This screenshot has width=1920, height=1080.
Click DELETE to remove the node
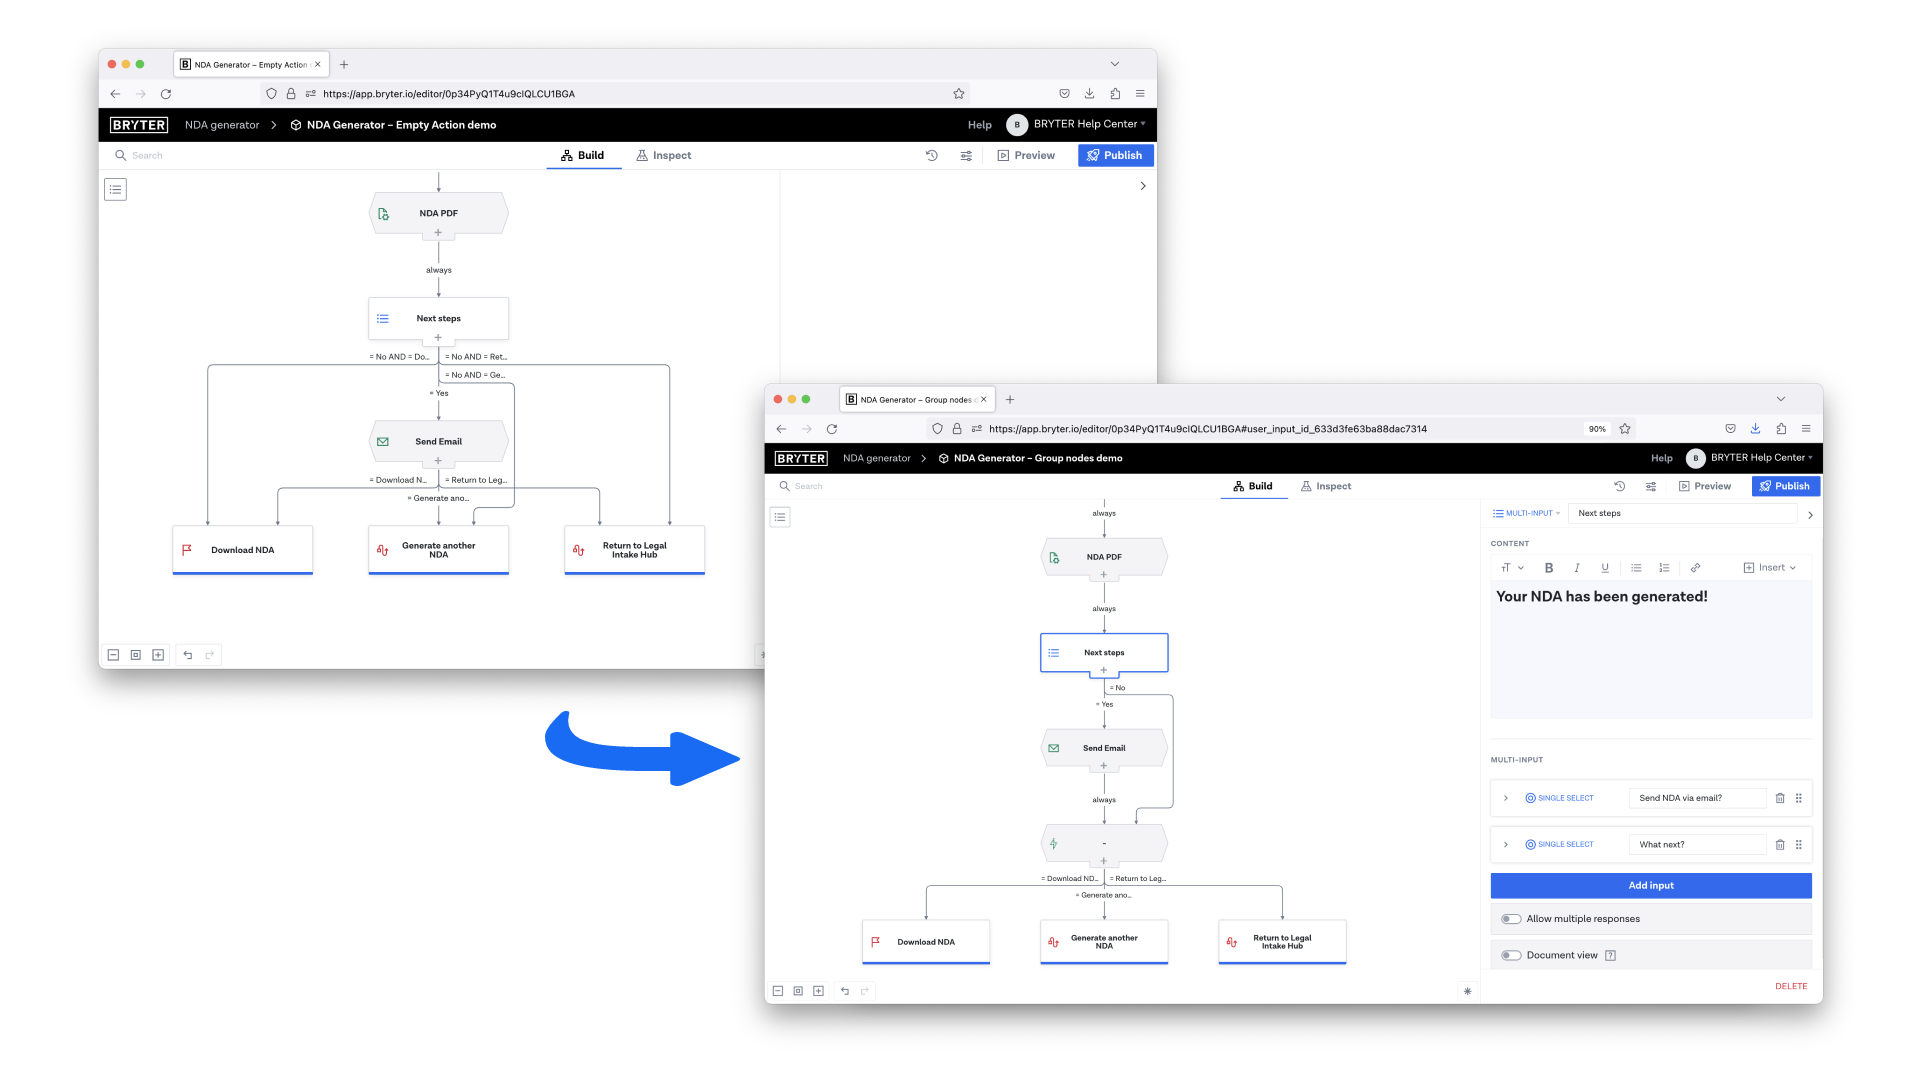pyautogui.click(x=1791, y=986)
